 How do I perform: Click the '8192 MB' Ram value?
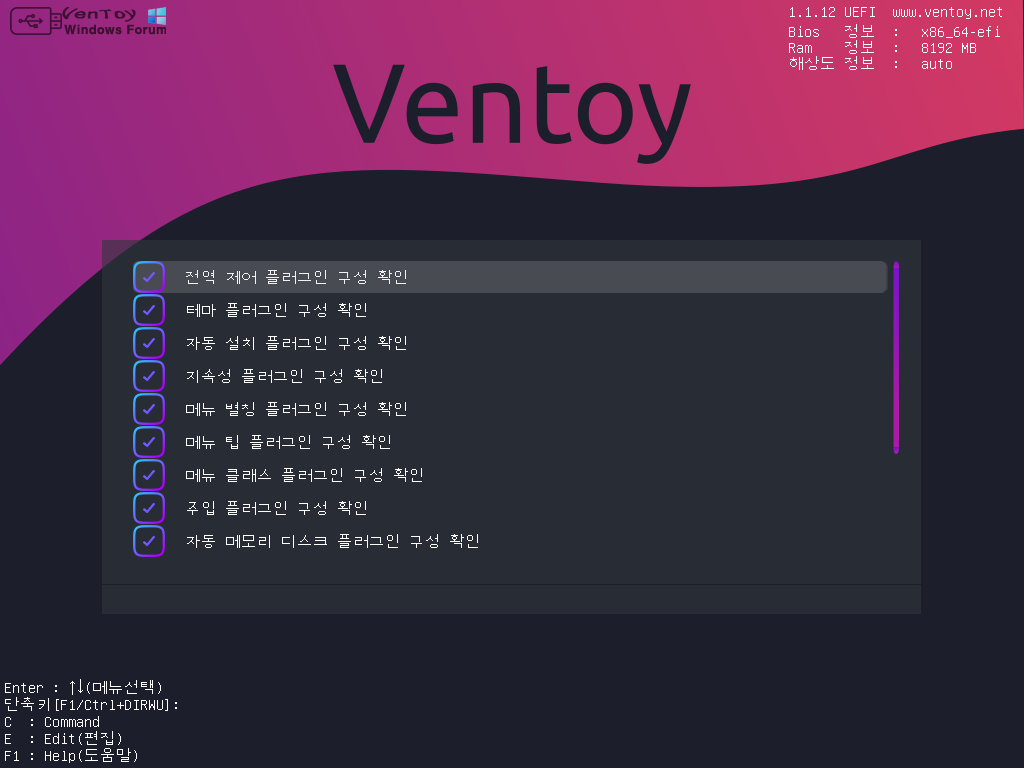coord(948,48)
